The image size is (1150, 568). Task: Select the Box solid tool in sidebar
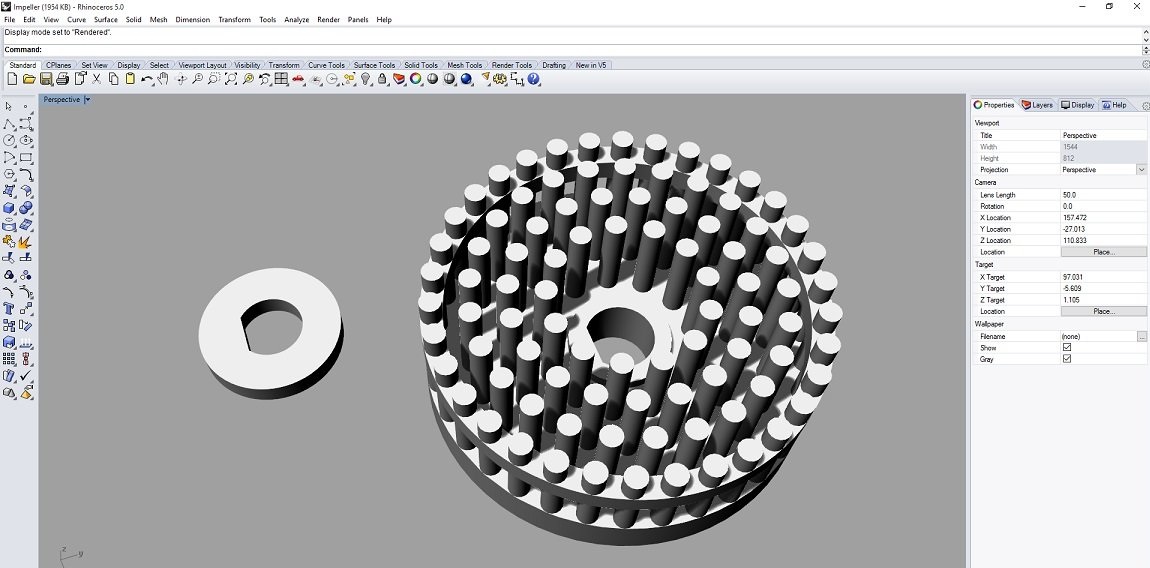(9, 208)
